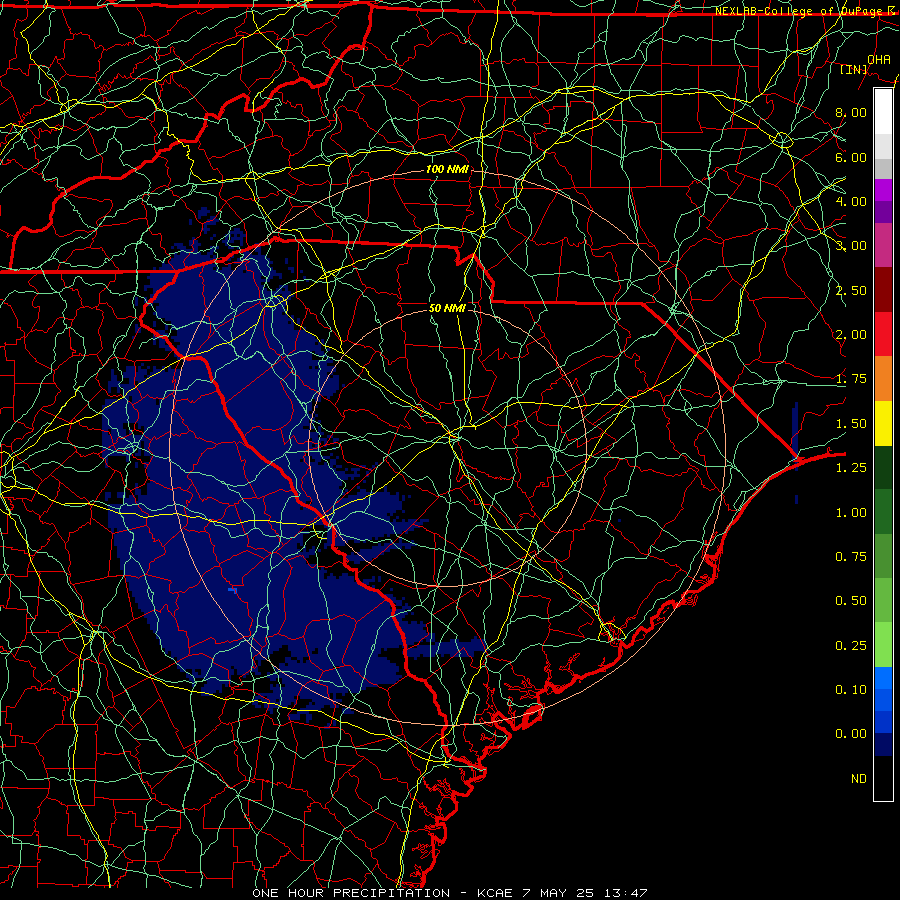Viewport: 900px width, 900px height.
Task: Click the 0.75 legend value
Action: (851, 557)
